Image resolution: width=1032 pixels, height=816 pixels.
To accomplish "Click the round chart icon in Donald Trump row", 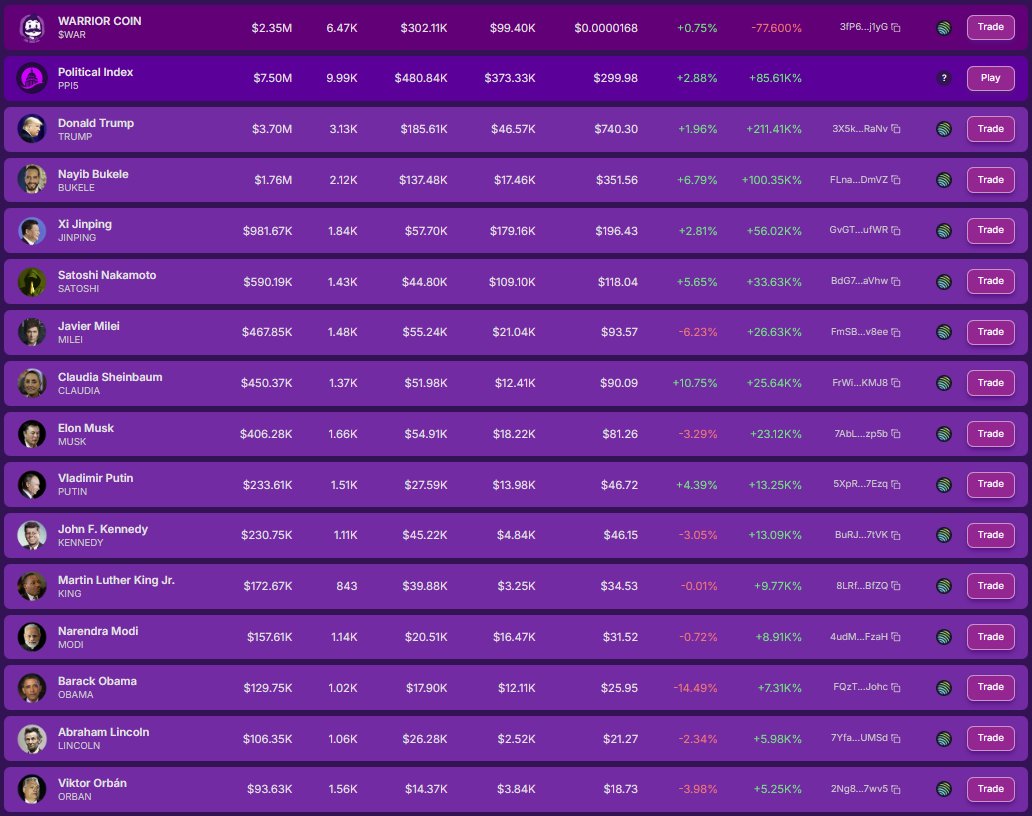I will click(x=944, y=129).
